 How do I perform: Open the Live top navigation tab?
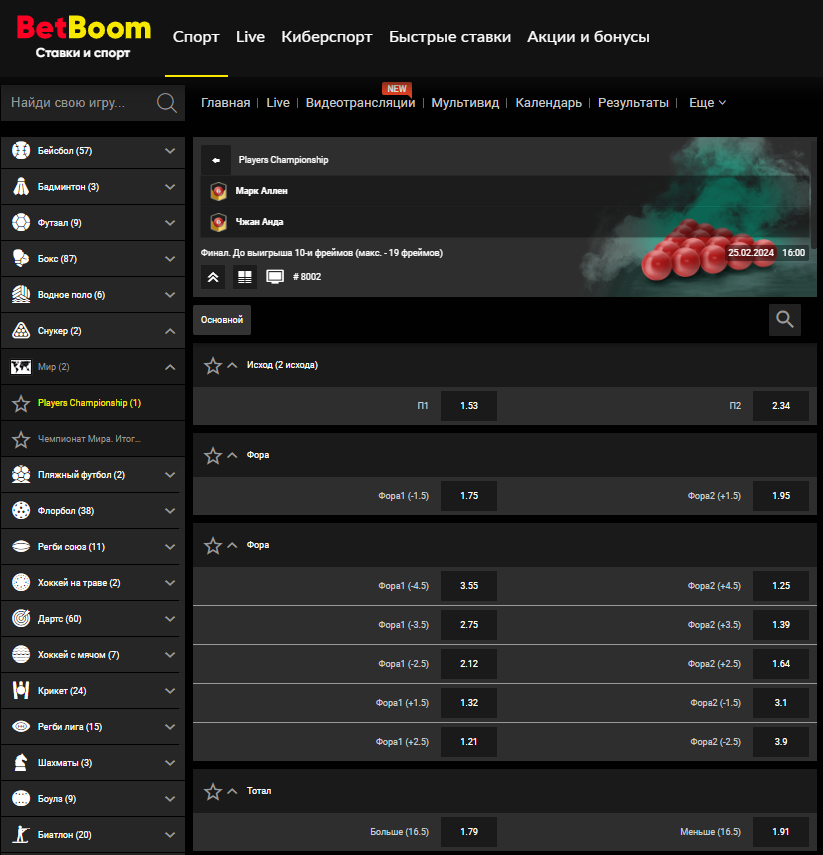pyautogui.click(x=250, y=37)
